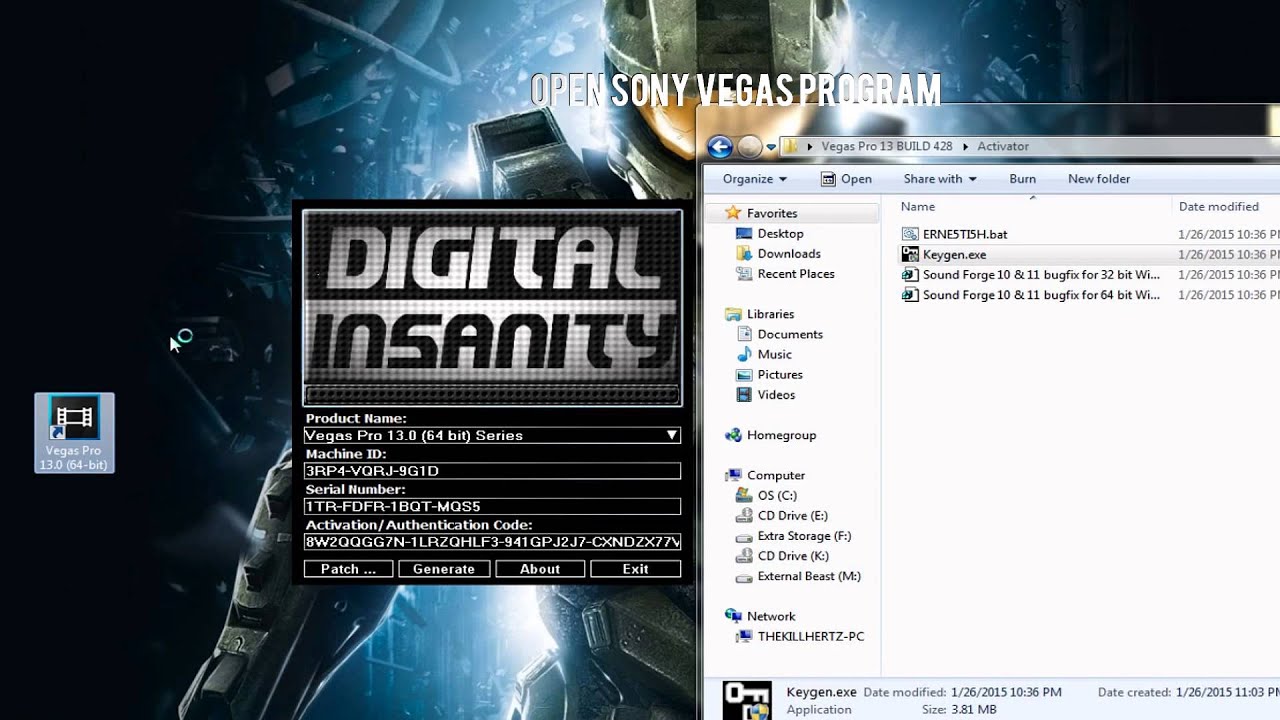
Task: Open Downloads in Favorites
Action: [x=789, y=254]
